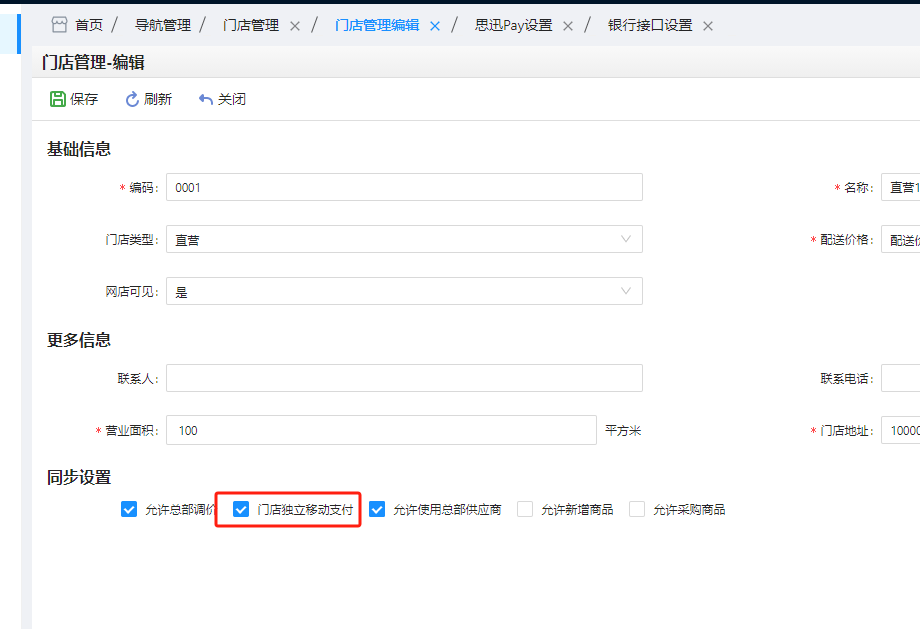Screen dimensions: 920x629
Task: Switch to 思迅Pay设置 tab
Action: click(514, 25)
